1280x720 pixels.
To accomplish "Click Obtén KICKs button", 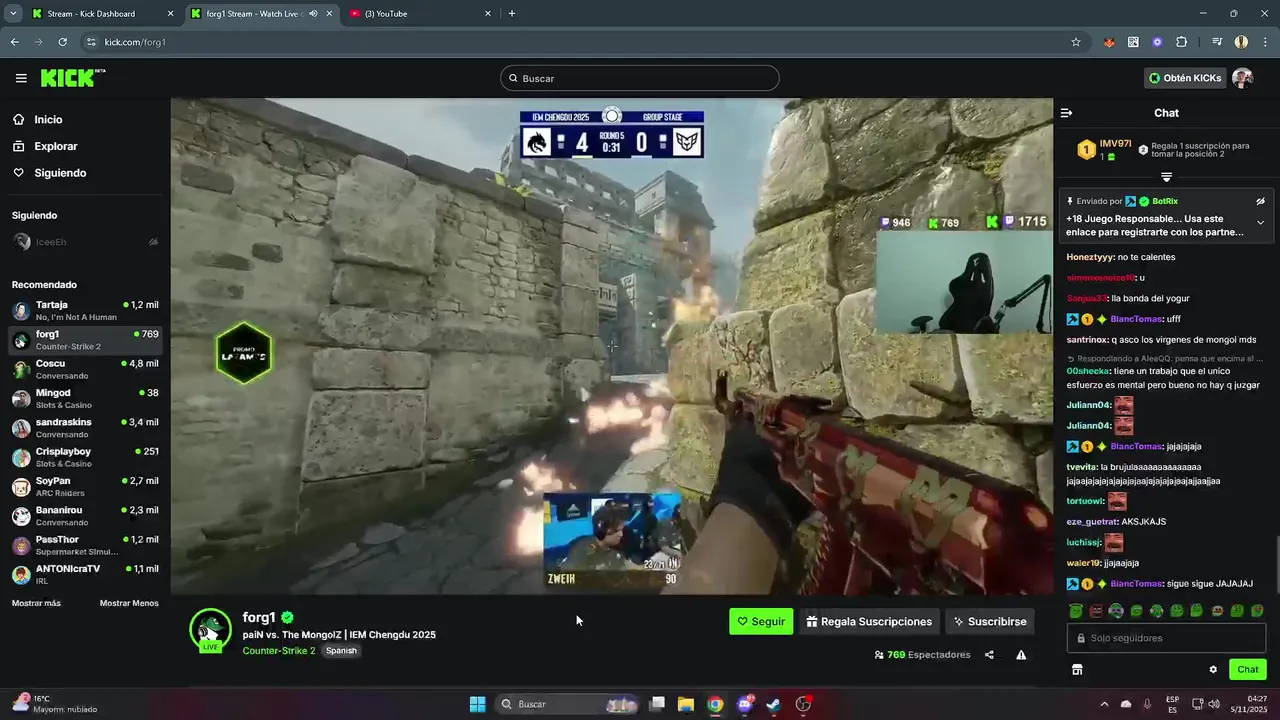I will click(1184, 78).
